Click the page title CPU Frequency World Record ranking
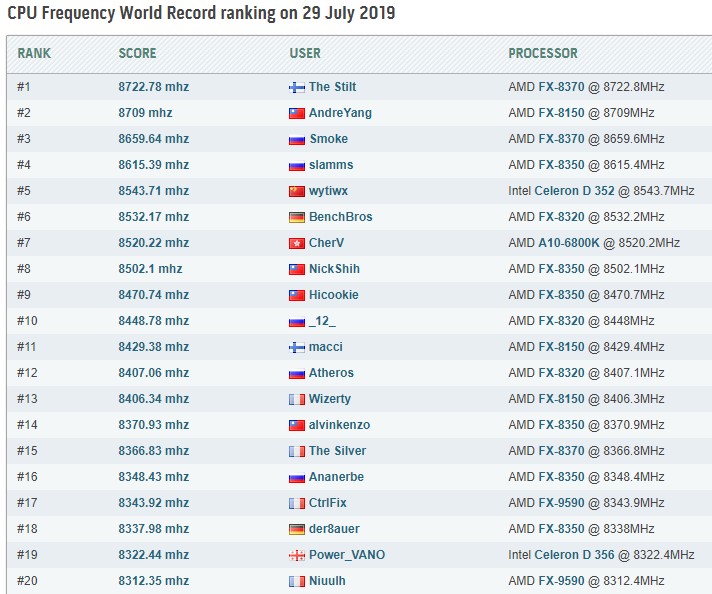 tap(201, 13)
